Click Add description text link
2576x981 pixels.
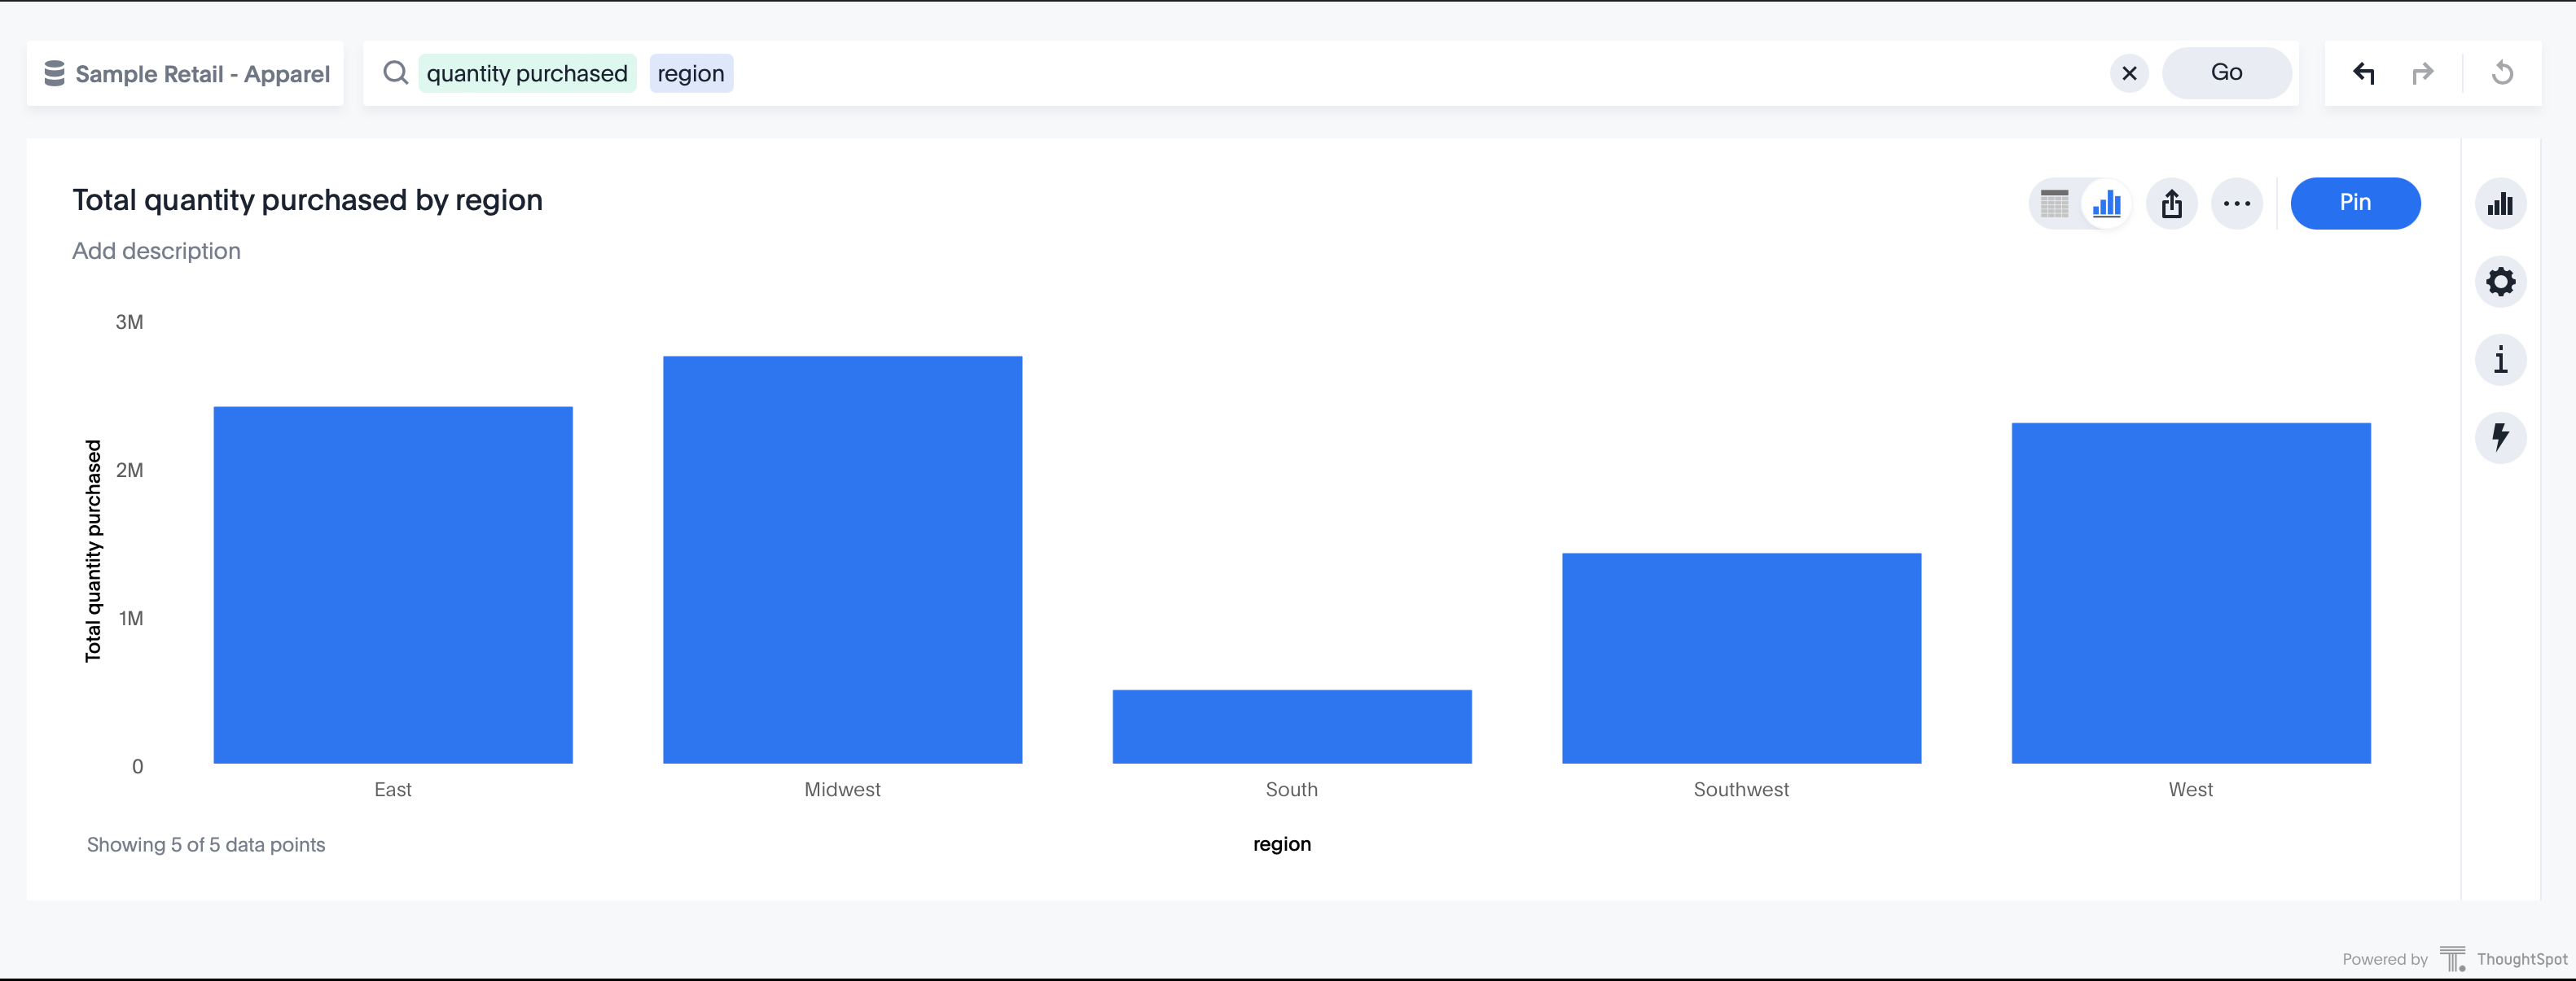pos(156,250)
